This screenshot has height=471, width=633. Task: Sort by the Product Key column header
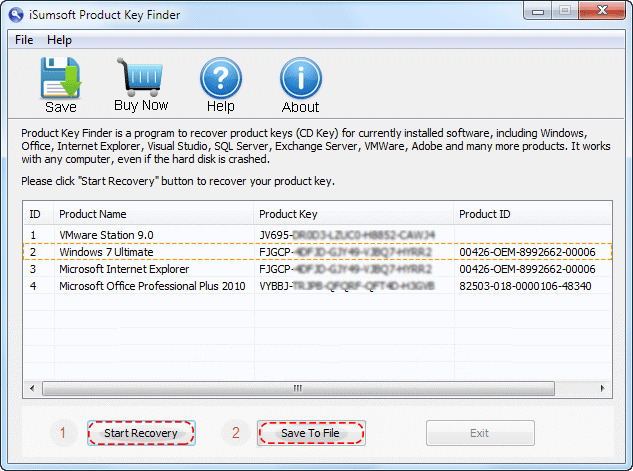tap(354, 214)
